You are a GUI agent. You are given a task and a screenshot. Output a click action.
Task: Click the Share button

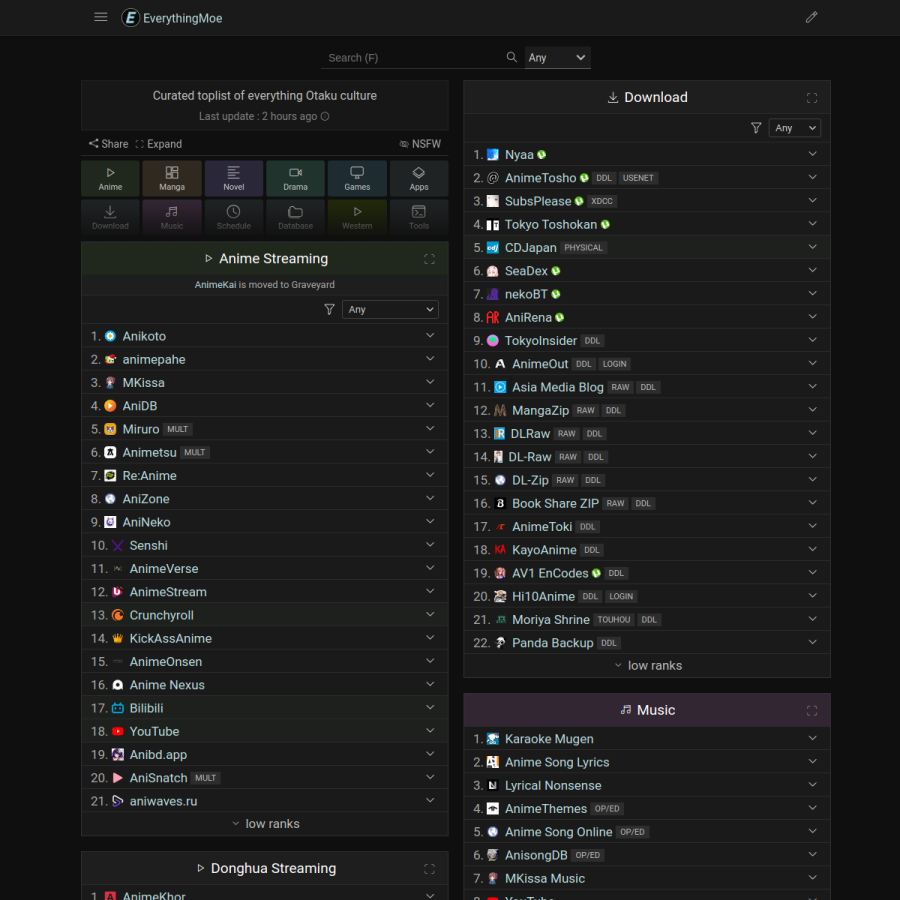pyautogui.click(x=108, y=143)
